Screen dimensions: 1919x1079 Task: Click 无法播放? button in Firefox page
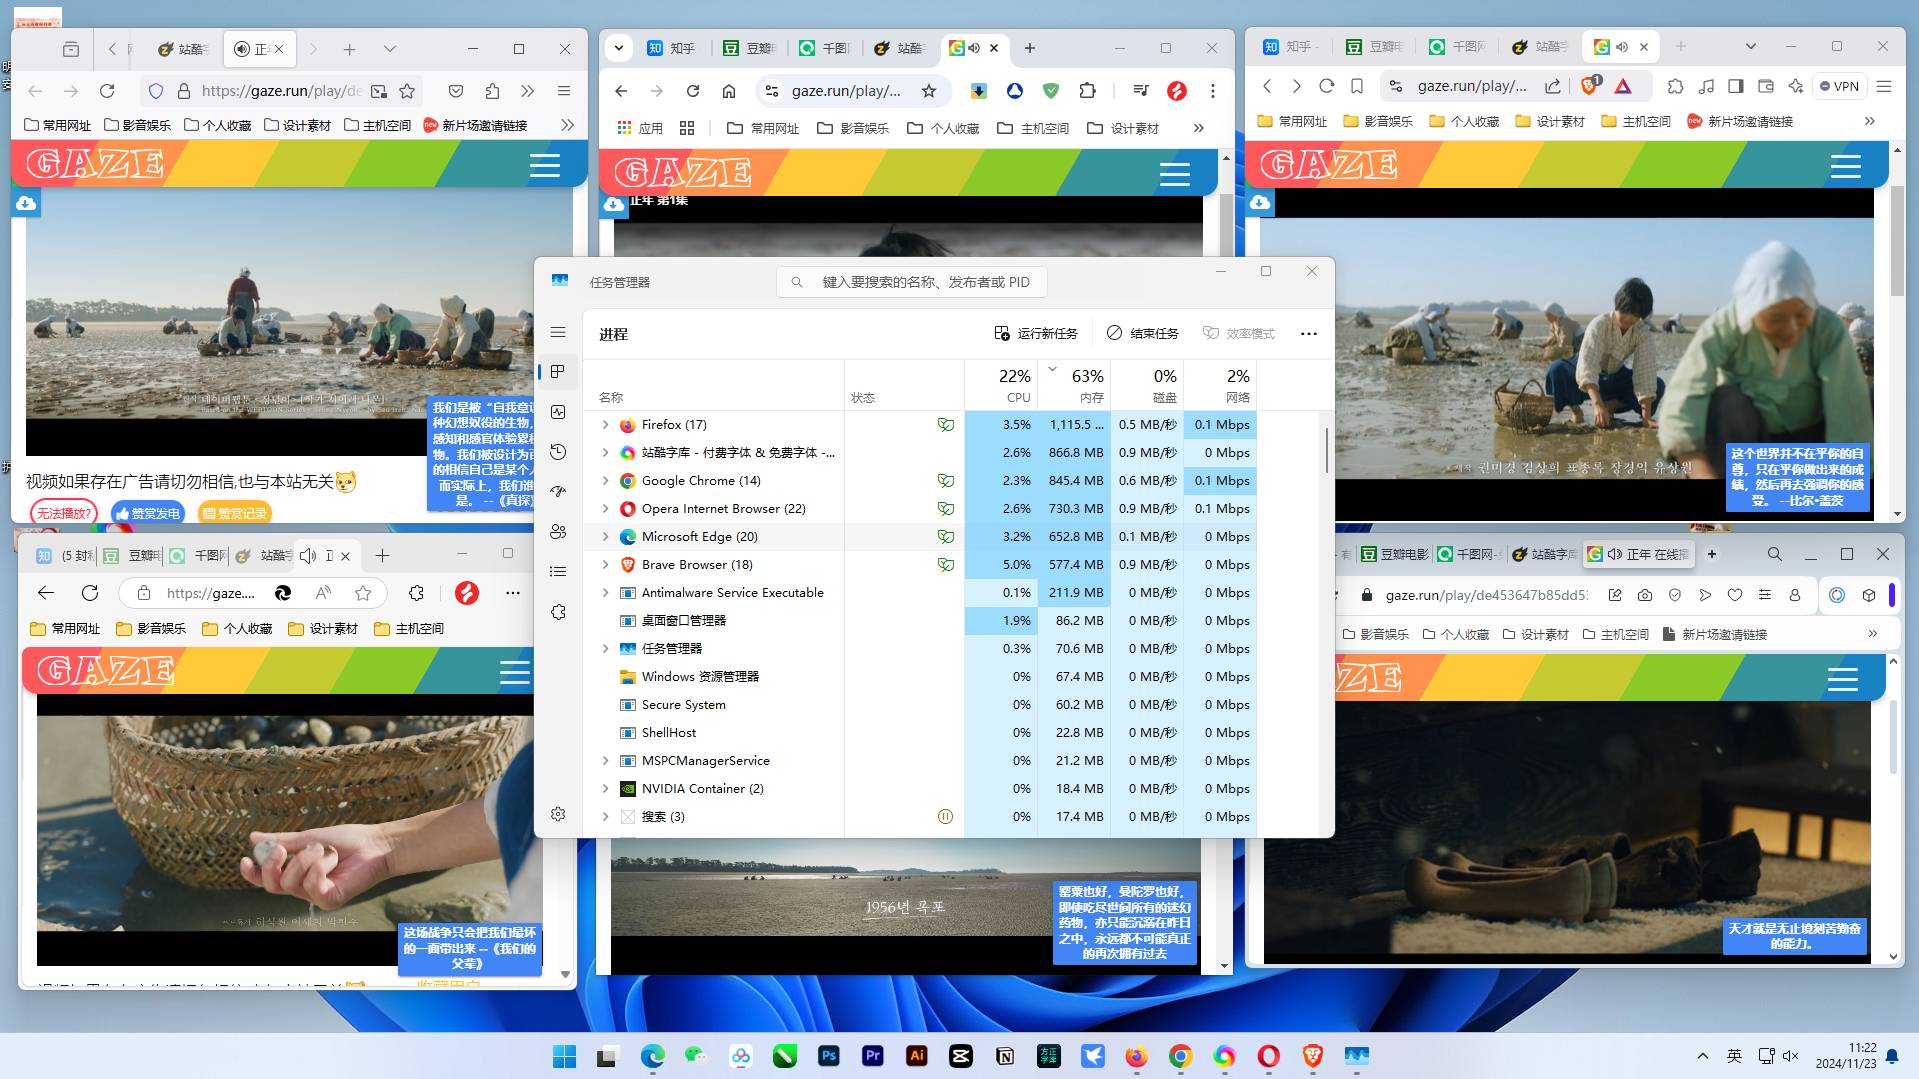63,513
